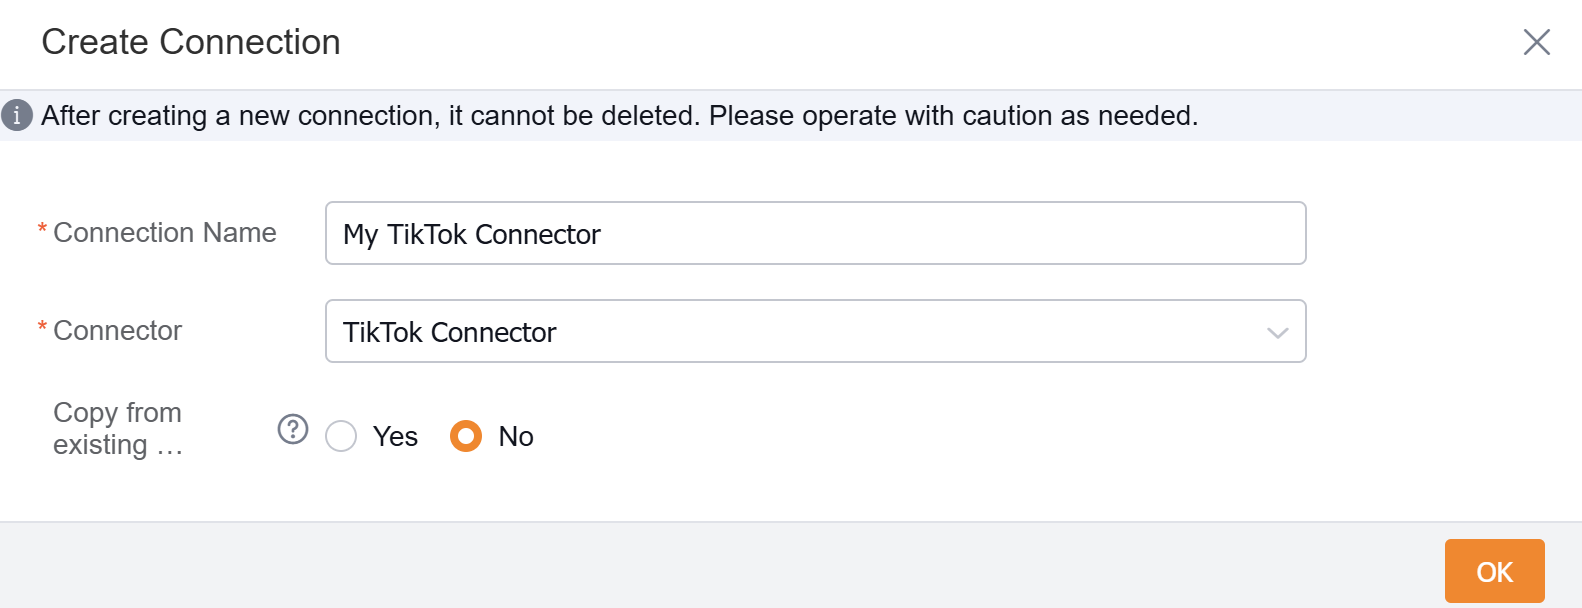Screen dimensions: 1582x608
Task: Click the "Yes" option label text
Action: point(395,437)
